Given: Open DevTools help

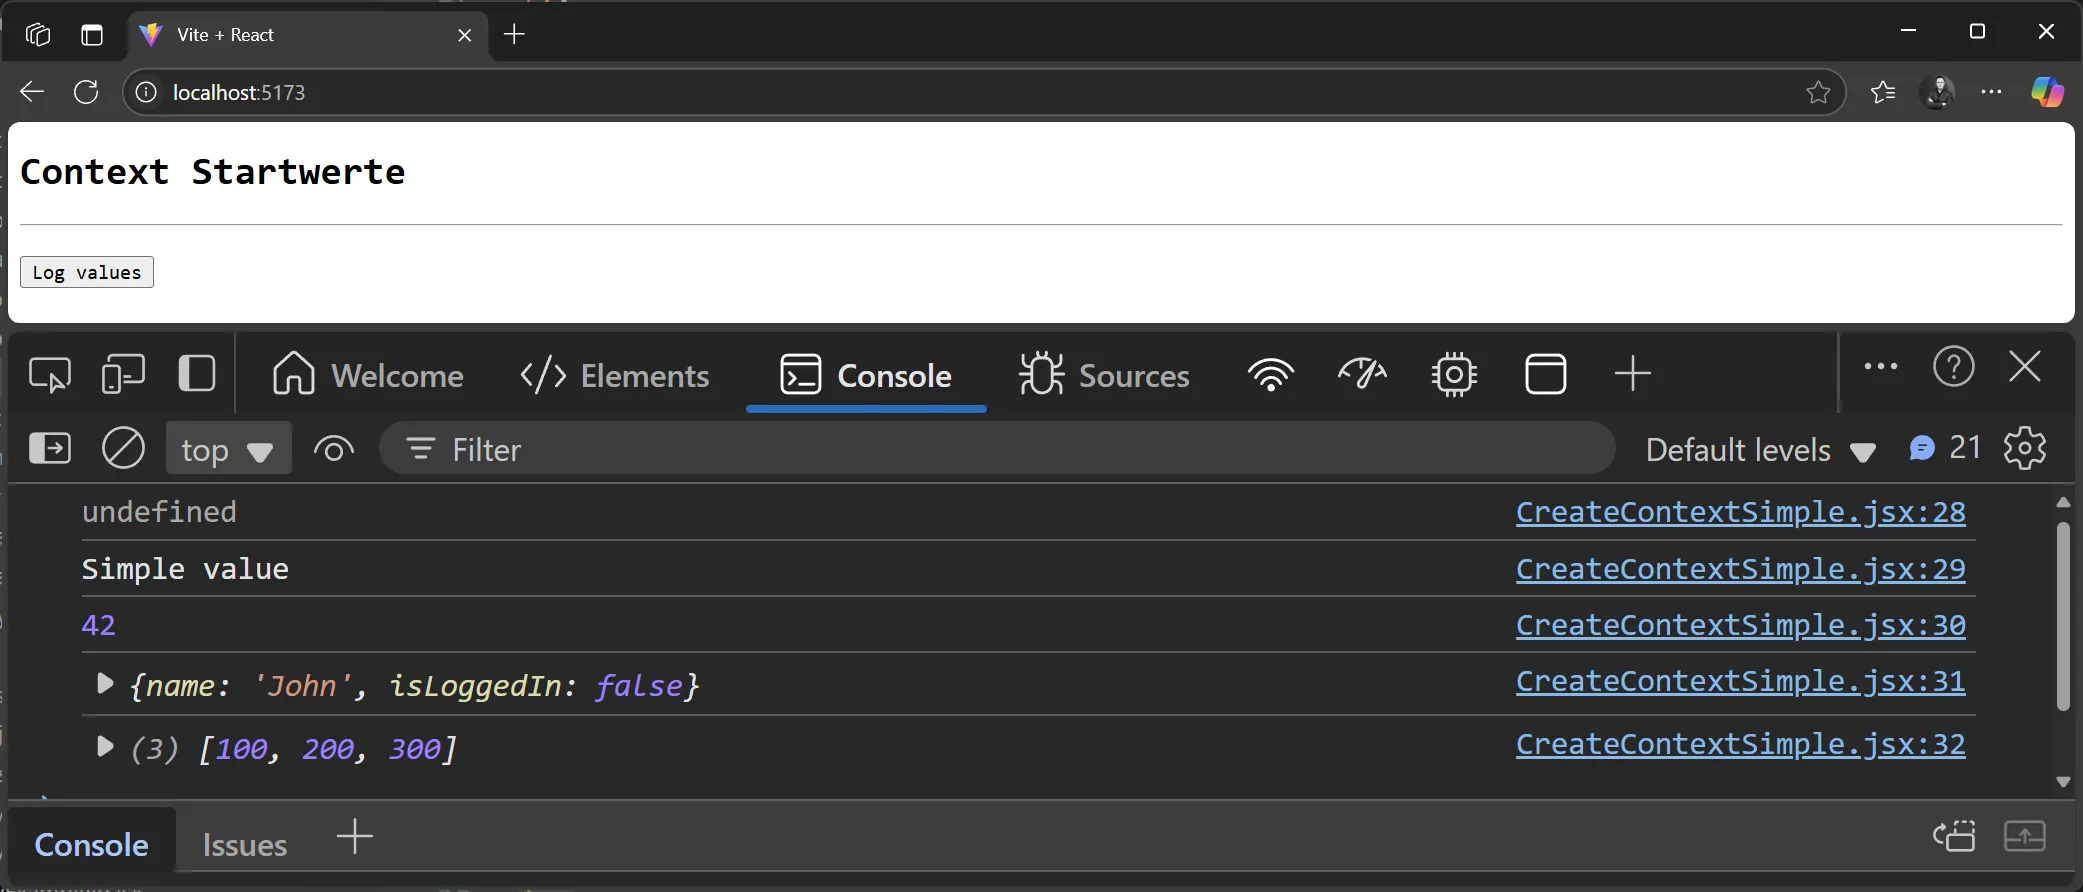Looking at the screenshot, I should [x=1953, y=367].
